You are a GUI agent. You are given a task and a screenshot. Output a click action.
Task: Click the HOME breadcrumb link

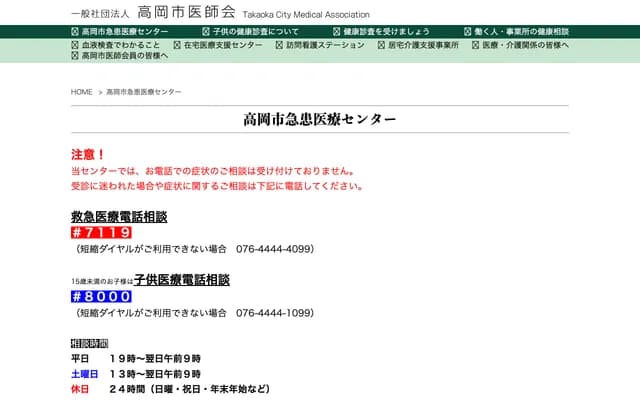pos(82,92)
